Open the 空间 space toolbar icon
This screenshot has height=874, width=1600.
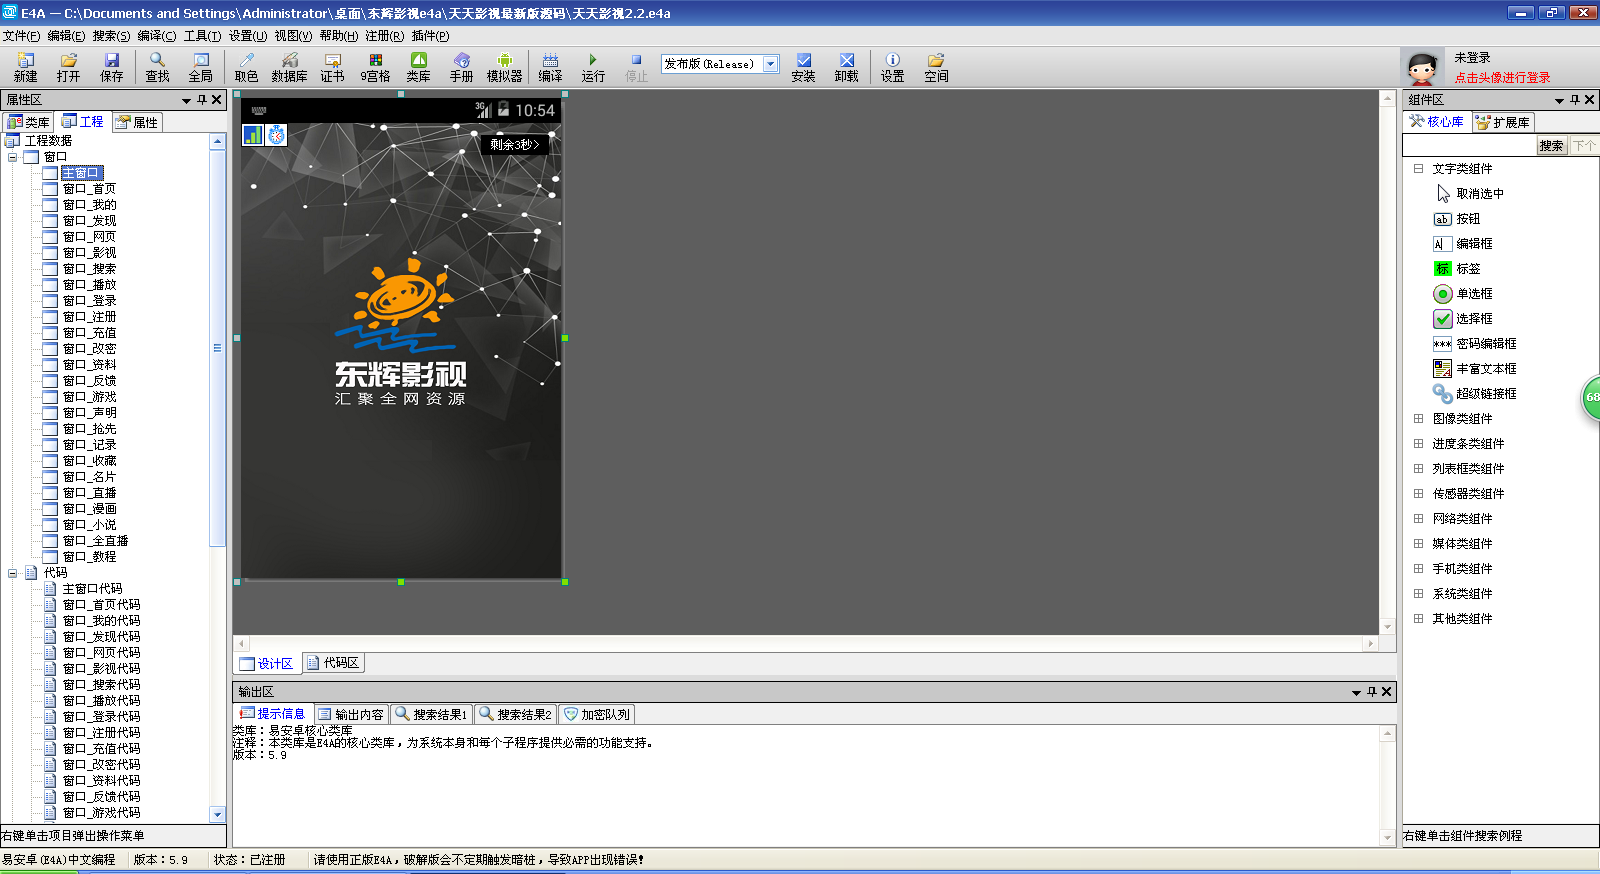(935, 67)
